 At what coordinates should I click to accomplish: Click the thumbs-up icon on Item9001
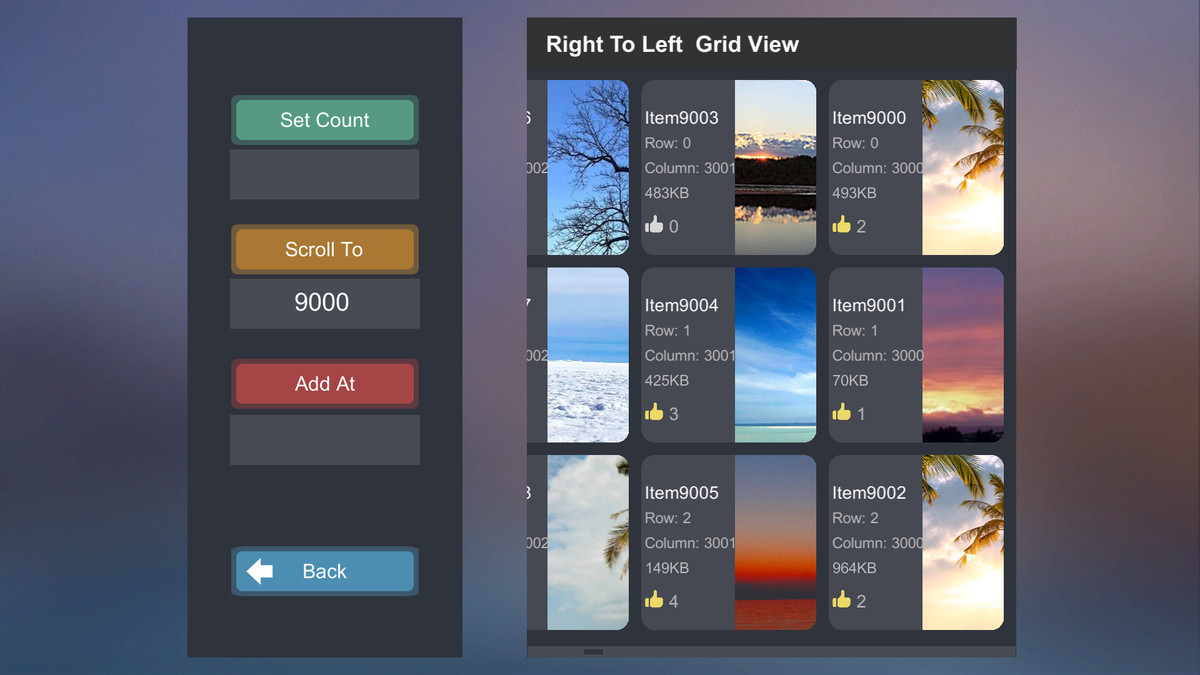pyautogui.click(x=842, y=412)
